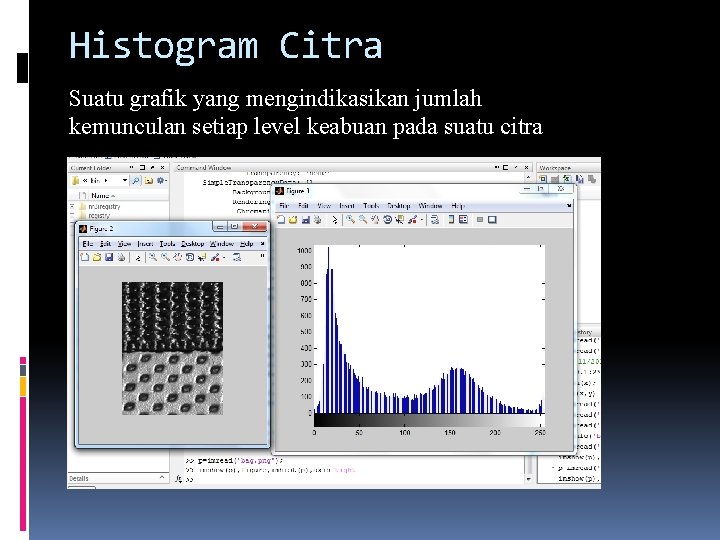Click Link Plot icon in Figure 1
Screen dimensions: 720x540
coord(434,220)
